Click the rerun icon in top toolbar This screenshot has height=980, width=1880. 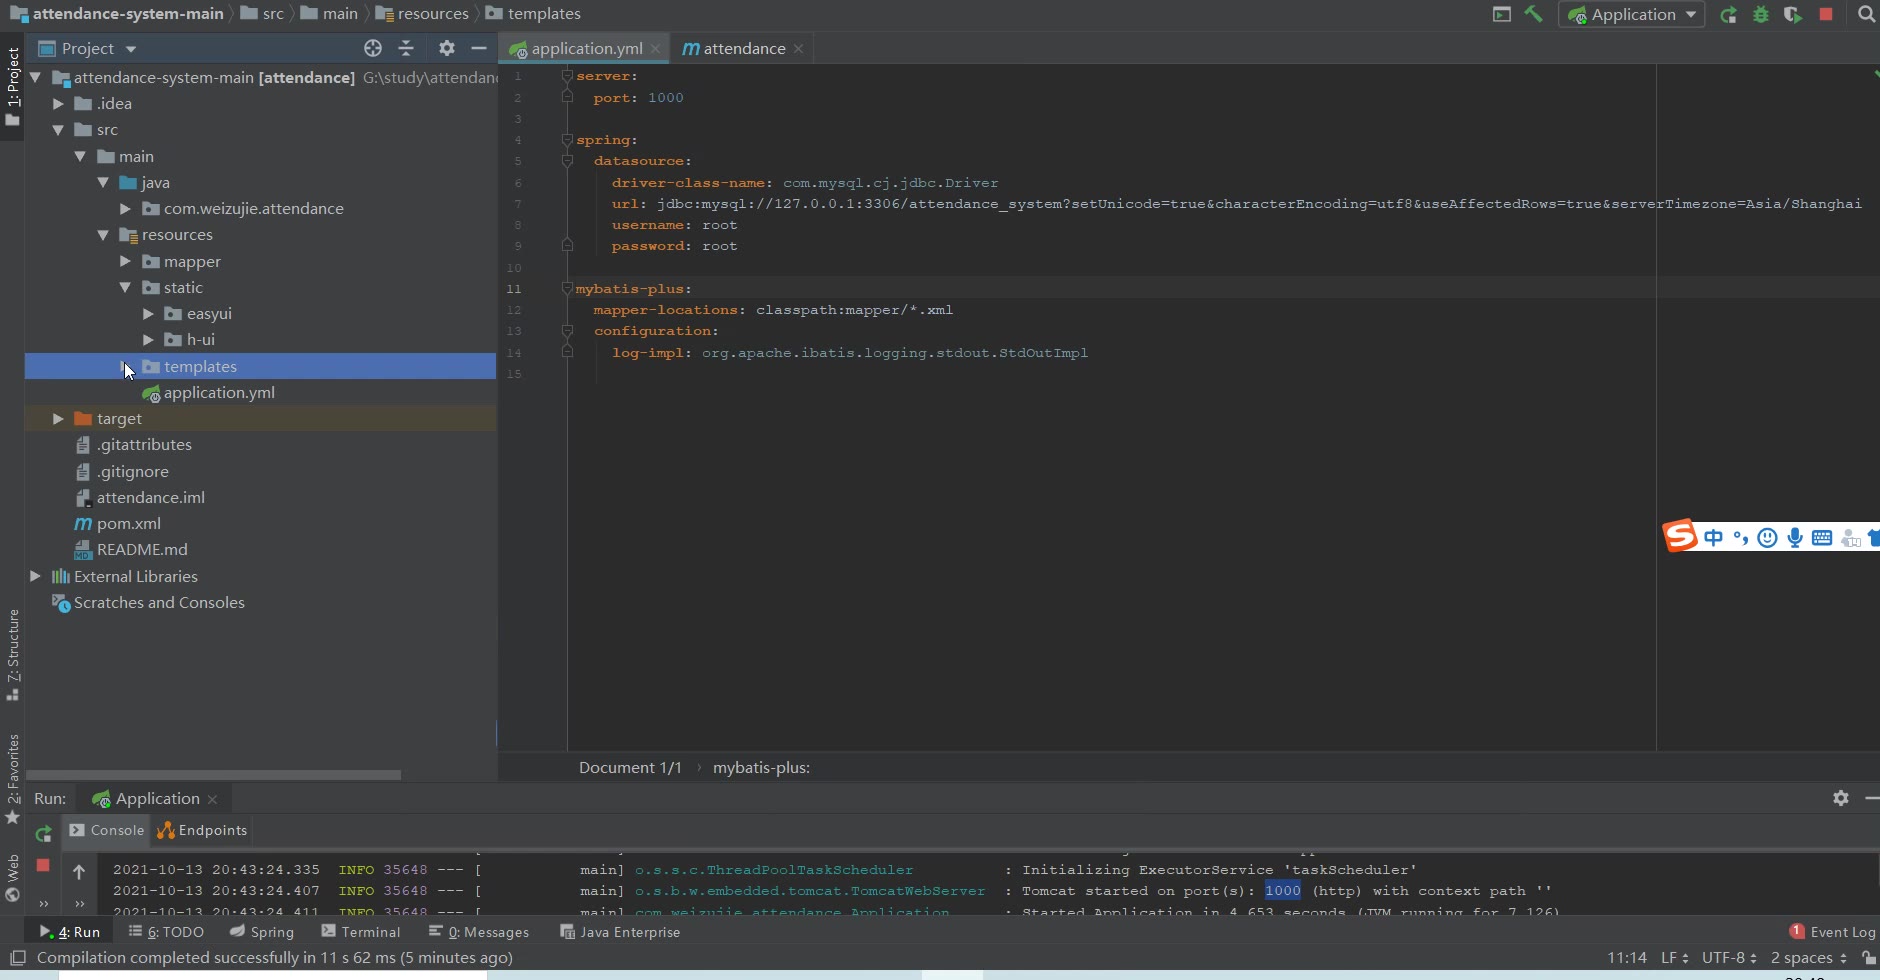coord(1728,14)
